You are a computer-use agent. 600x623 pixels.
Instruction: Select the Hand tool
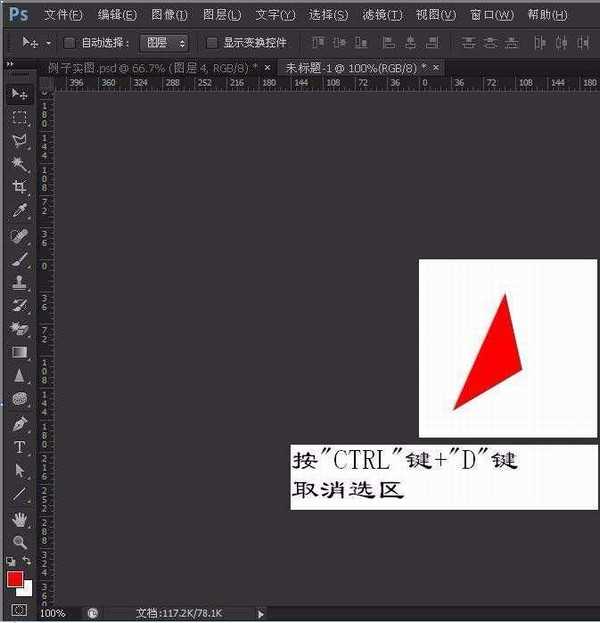click(19, 519)
